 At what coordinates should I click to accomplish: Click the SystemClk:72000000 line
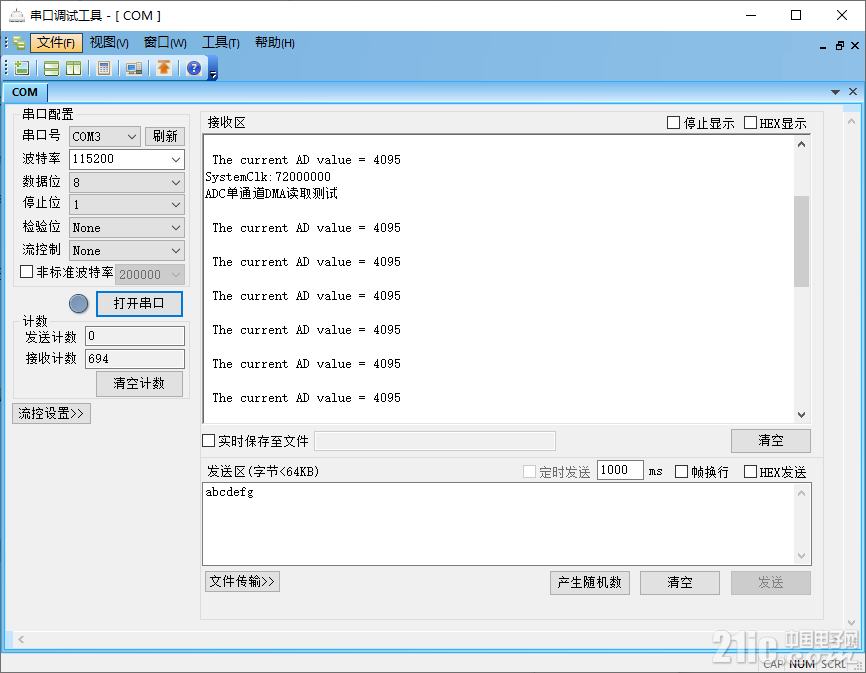pos(268,177)
